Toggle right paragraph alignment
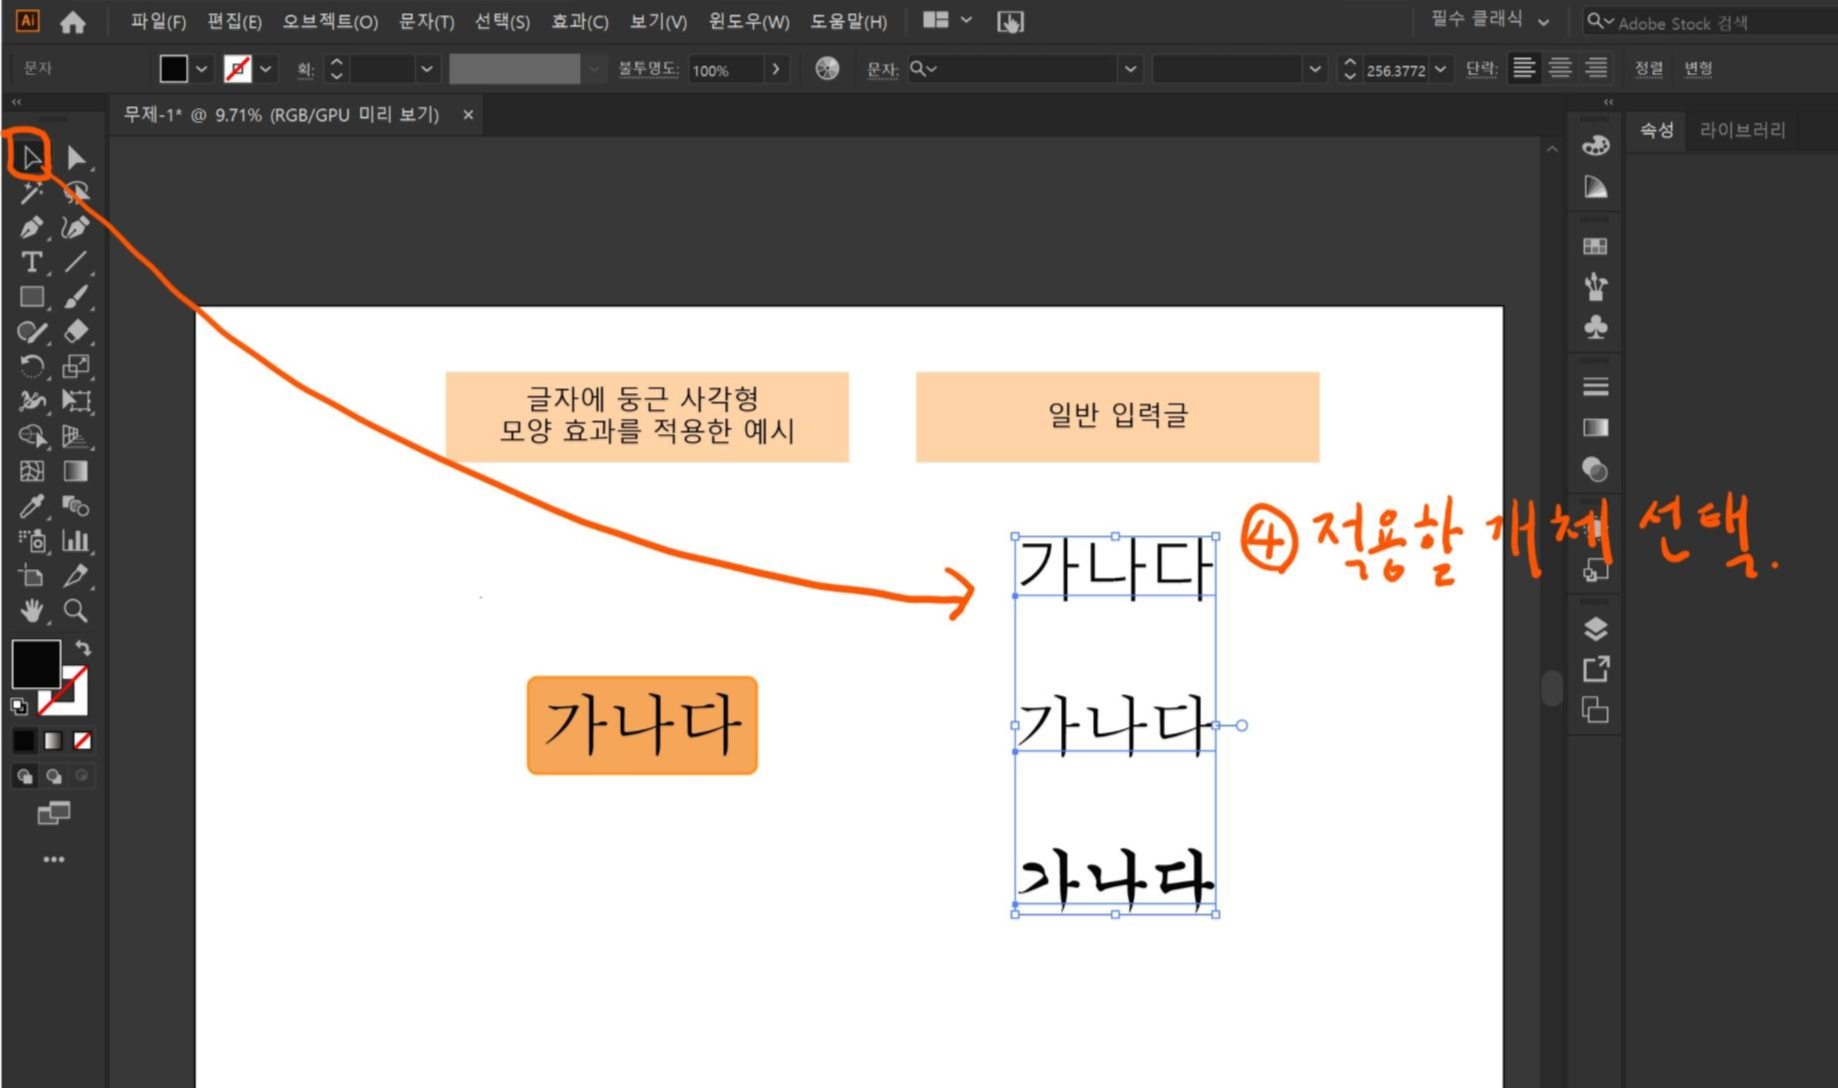The width and height of the screenshot is (1838, 1088). pyautogui.click(x=1595, y=68)
